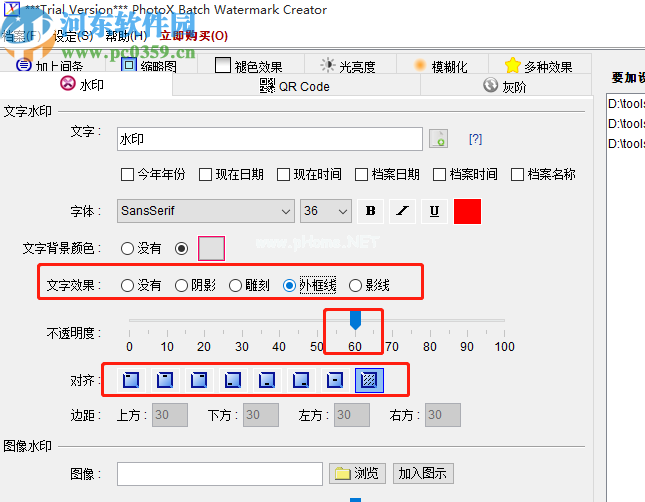Expand the font size 36 dropdown
Screen dimensions: 645x502
pos(326,211)
